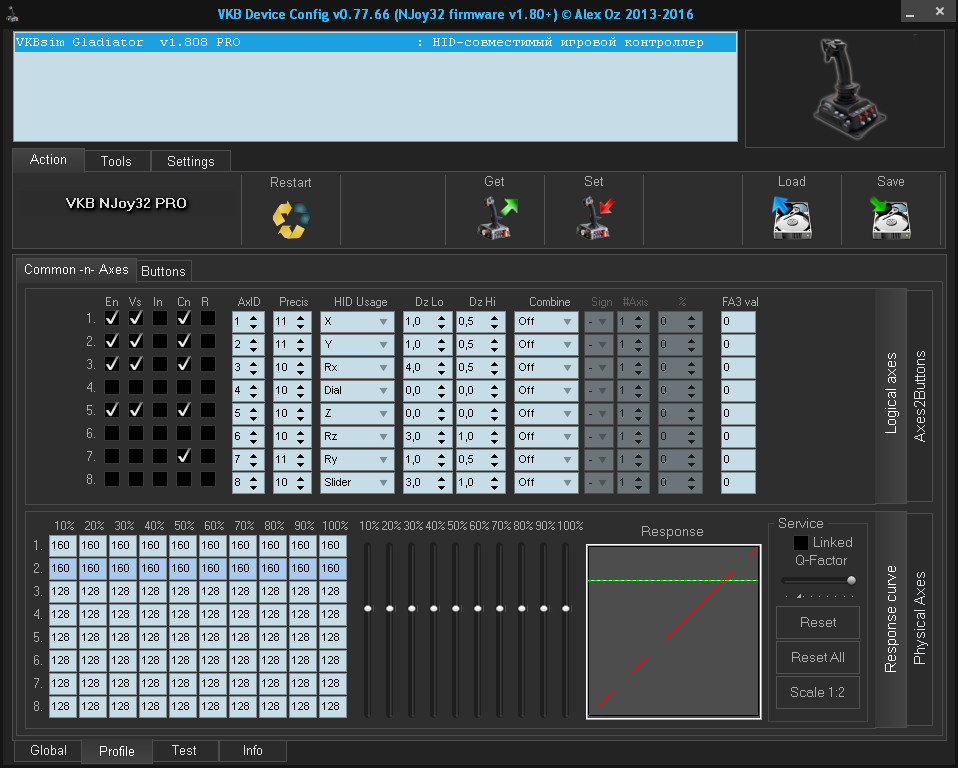This screenshot has width=958, height=768.
Task: Switch to the Settings tab
Action: tap(191, 161)
